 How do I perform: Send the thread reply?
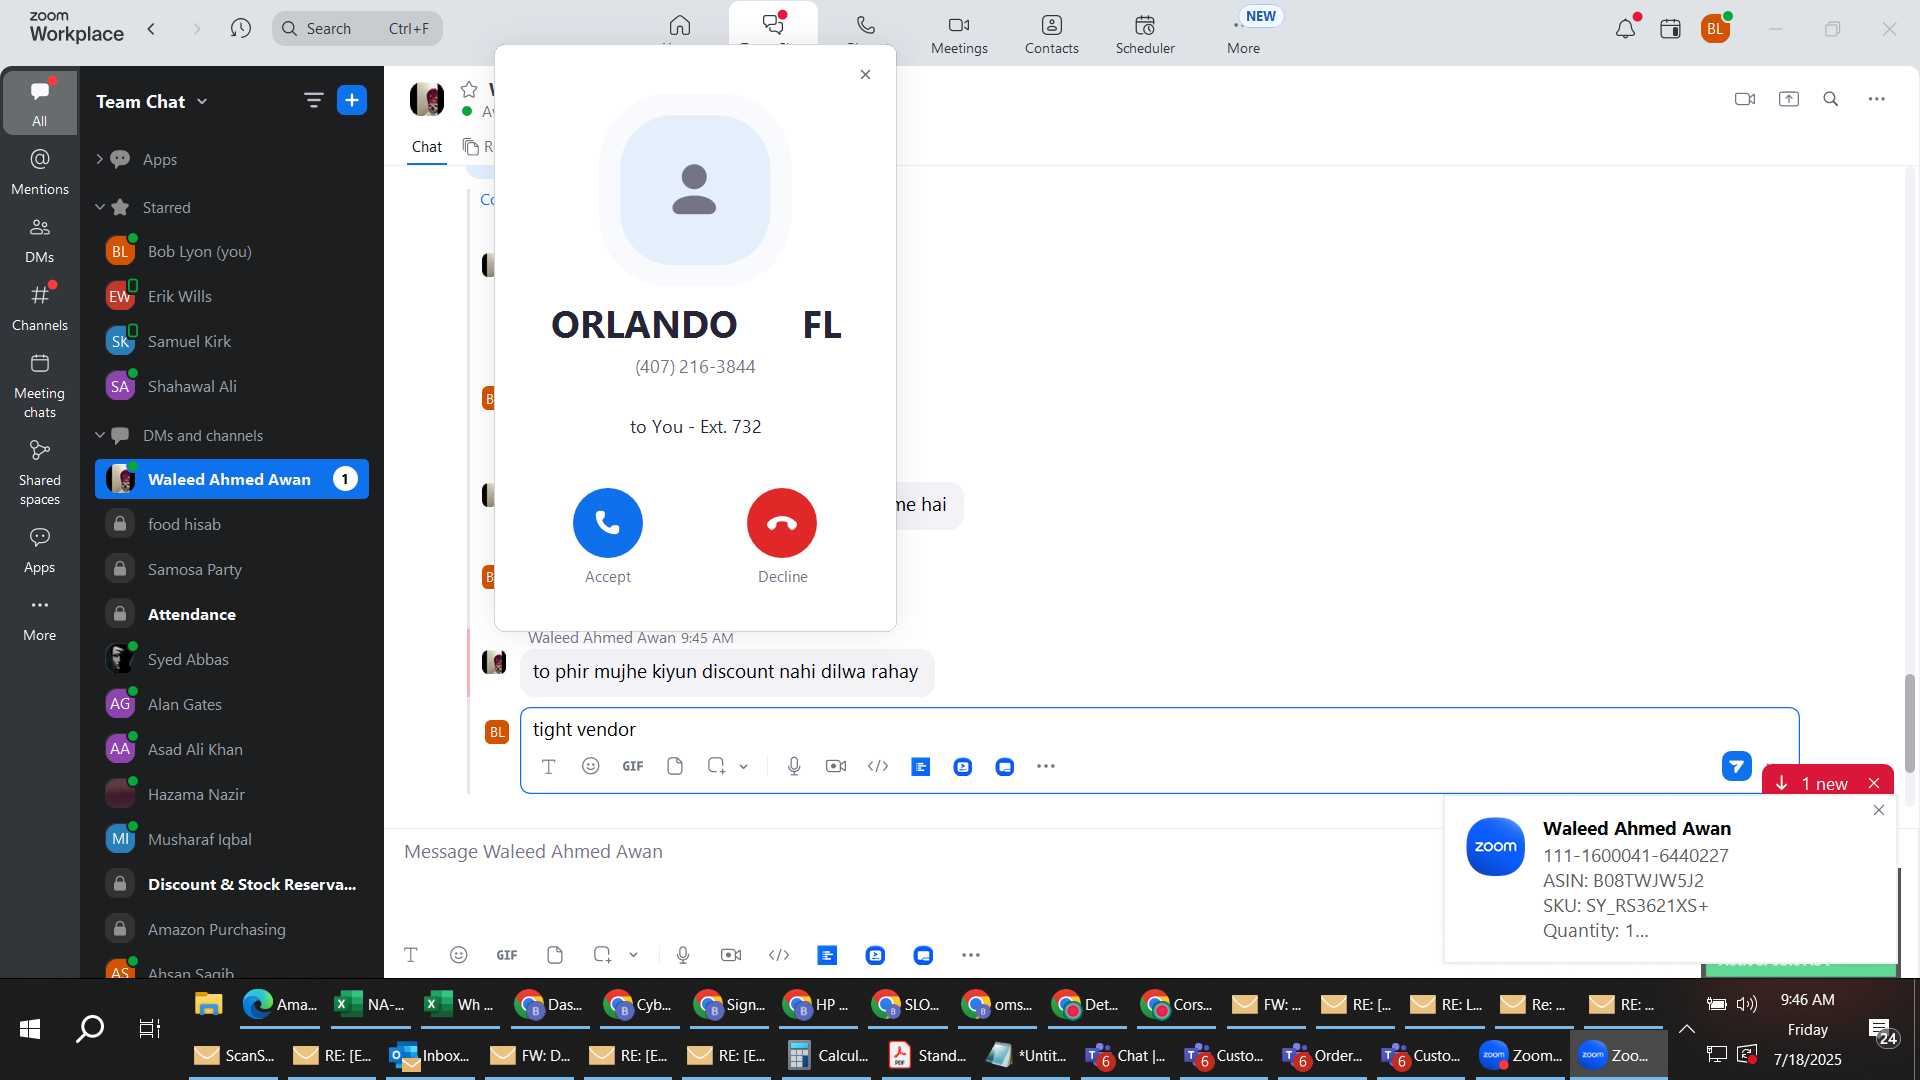coord(1737,767)
